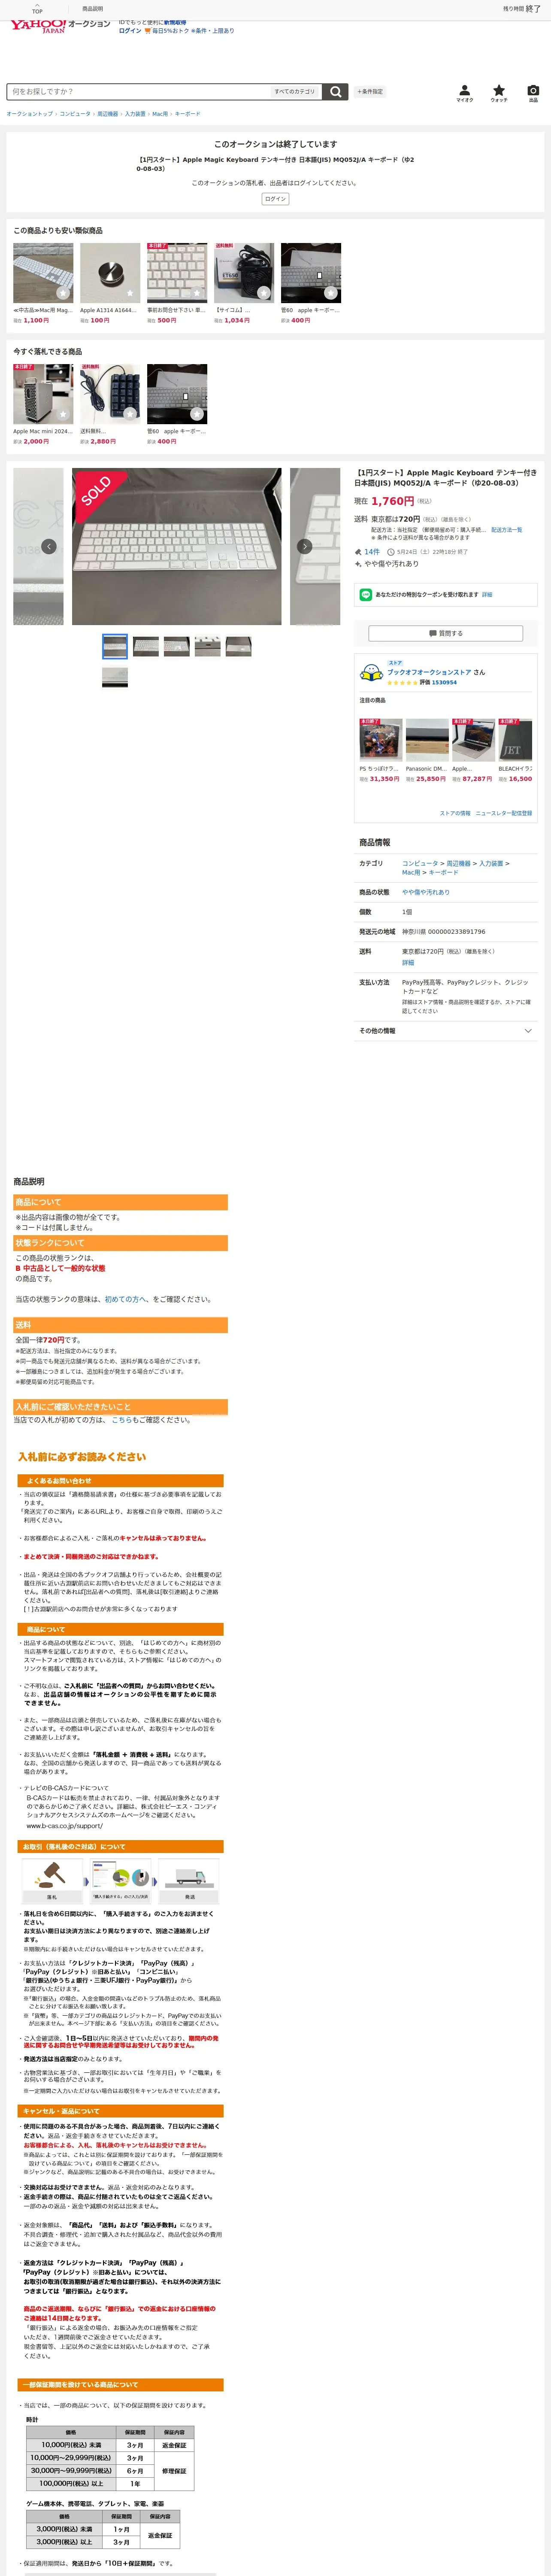Click watch star on the 1,034円 サイコム item
Viewport: 551px width, 2576px height.
[264, 293]
